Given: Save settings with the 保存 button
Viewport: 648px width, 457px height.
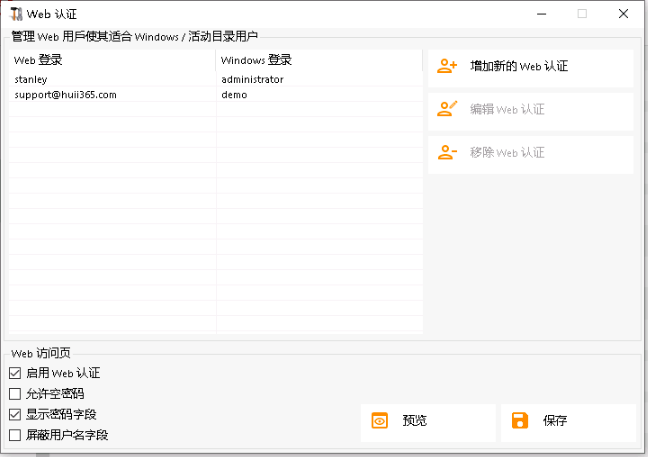Looking at the screenshot, I should coord(555,421).
